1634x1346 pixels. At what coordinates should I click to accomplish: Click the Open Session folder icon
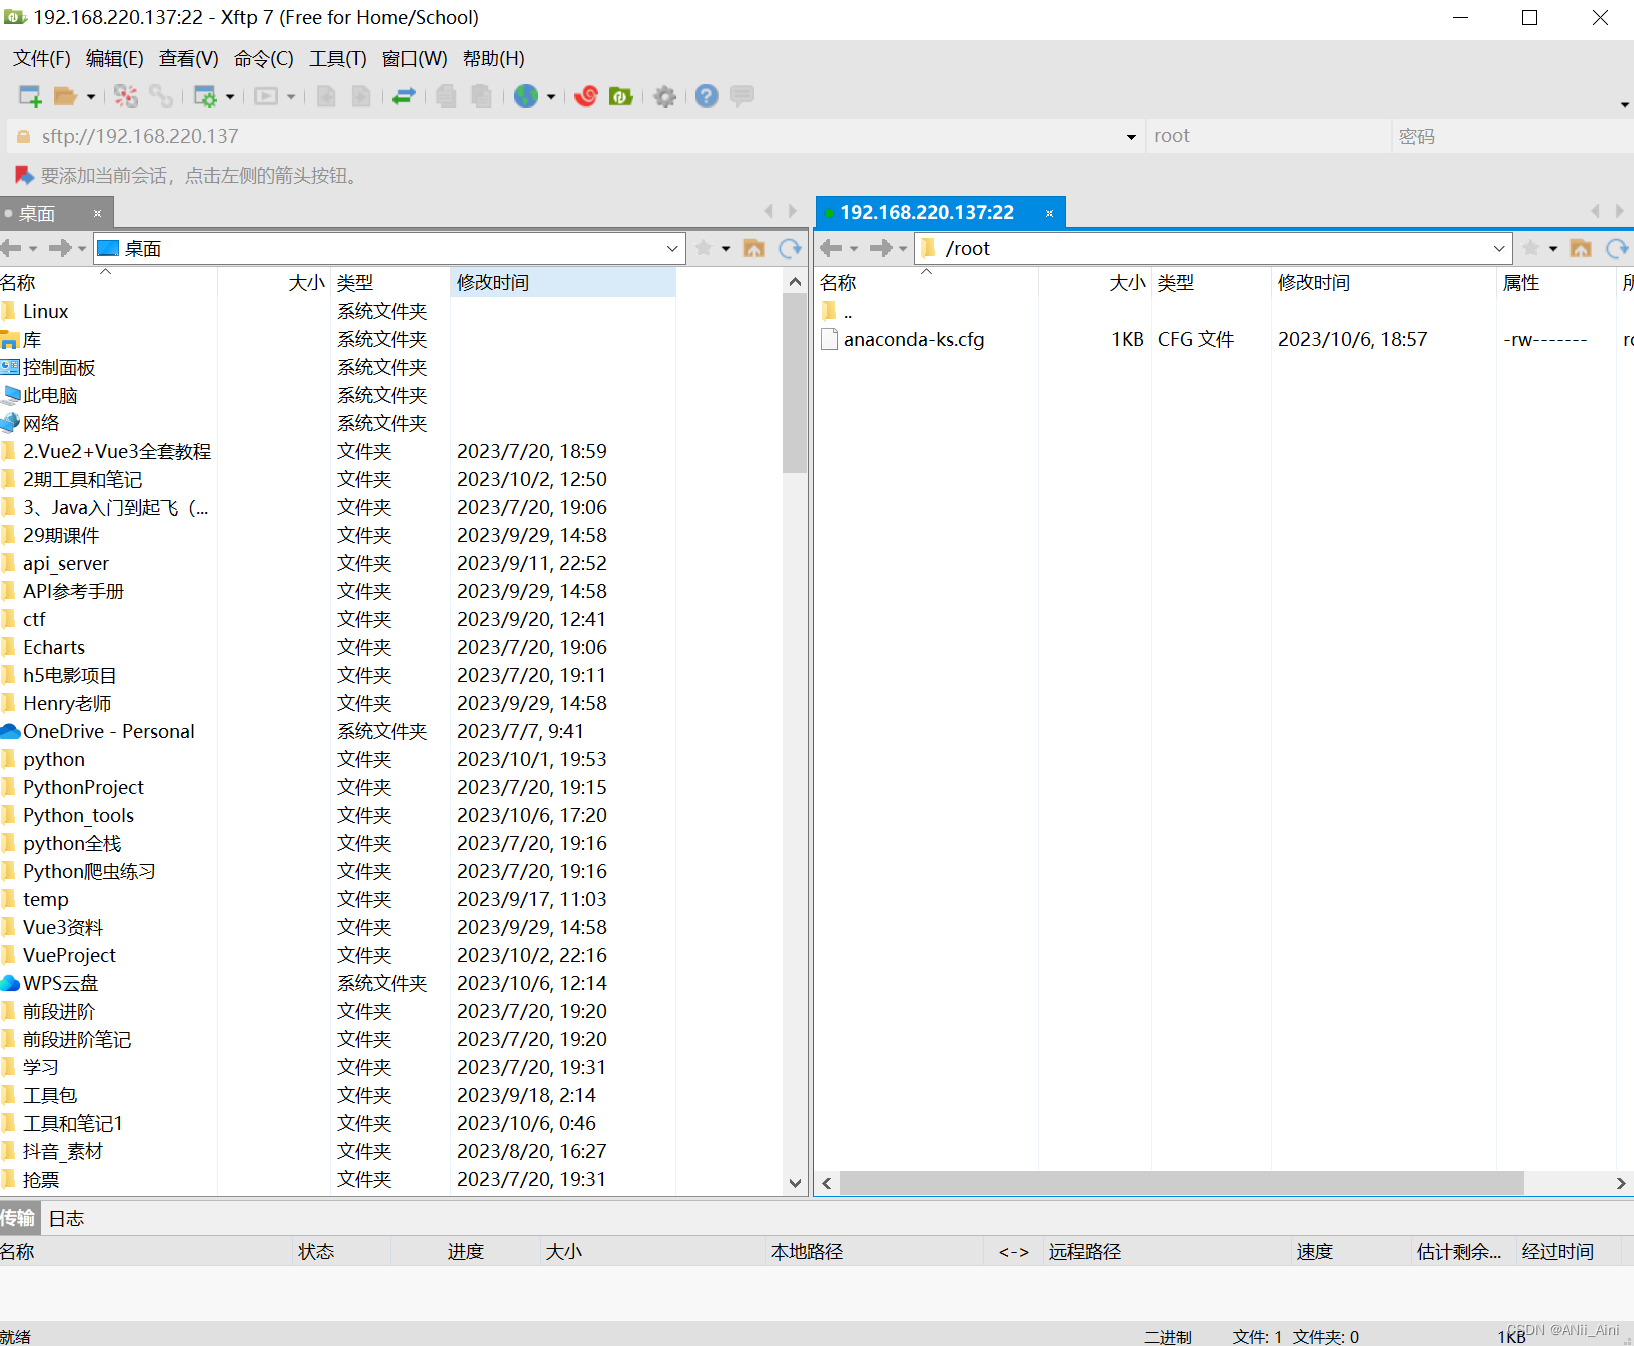[66, 96]
